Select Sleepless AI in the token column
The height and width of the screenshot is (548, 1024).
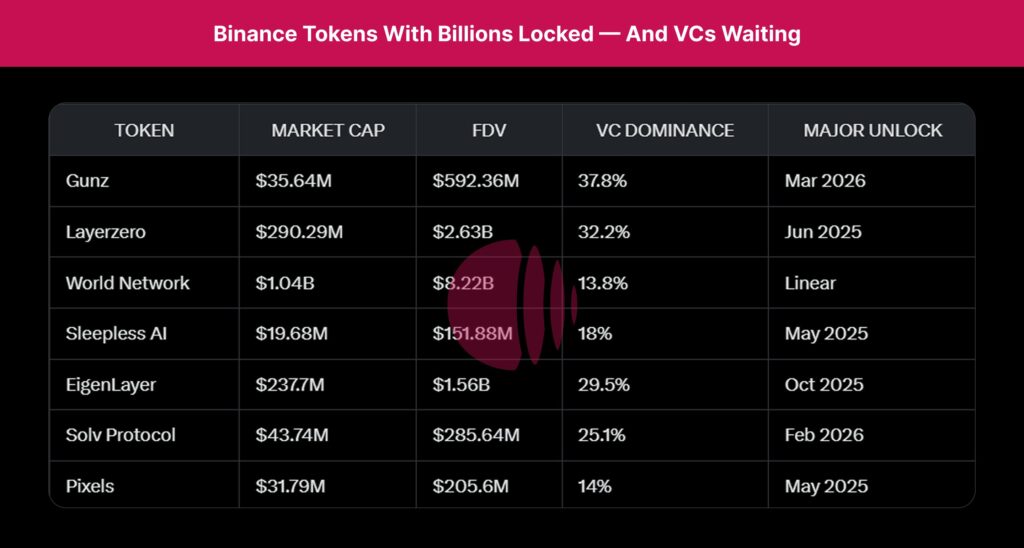116,333
